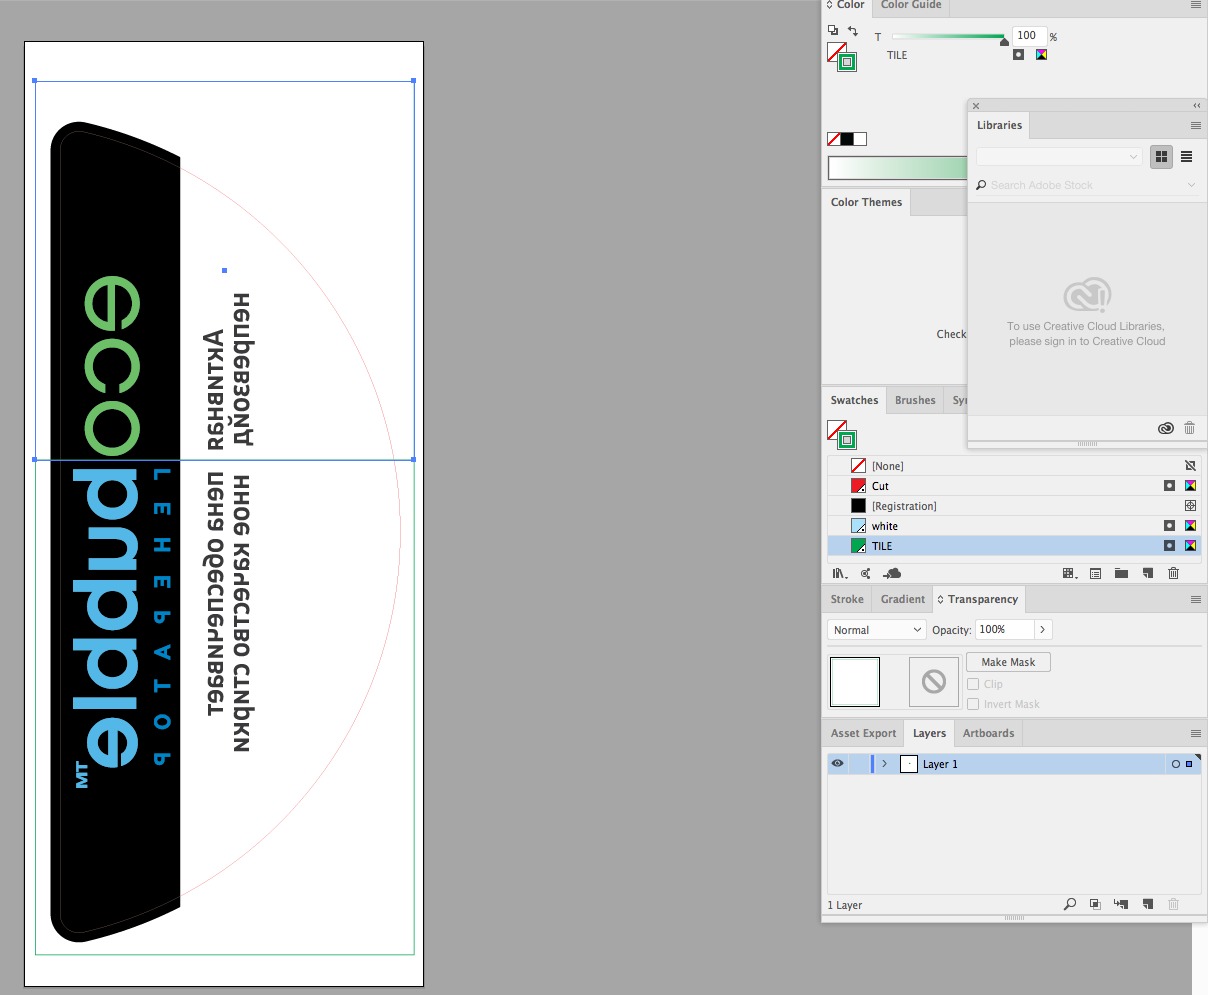Select the [Registration] swatch
The image size is (1208, 995).
(1014, 506)
